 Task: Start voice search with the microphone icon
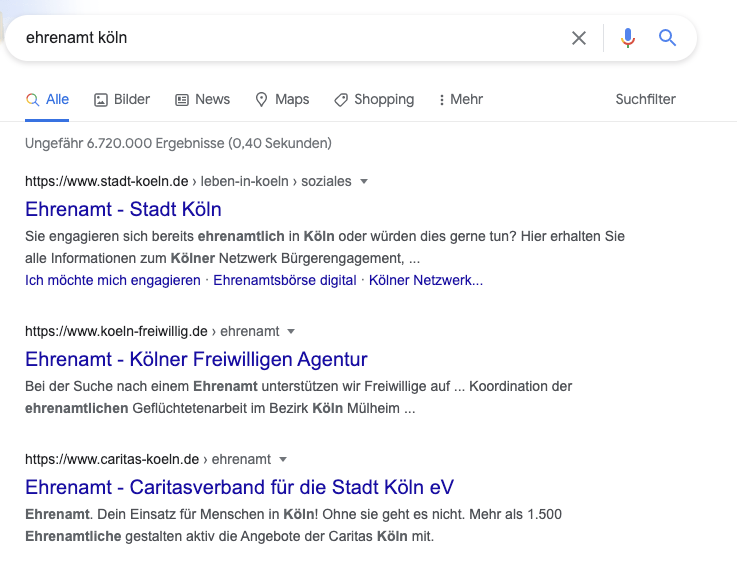click(627, 38)
